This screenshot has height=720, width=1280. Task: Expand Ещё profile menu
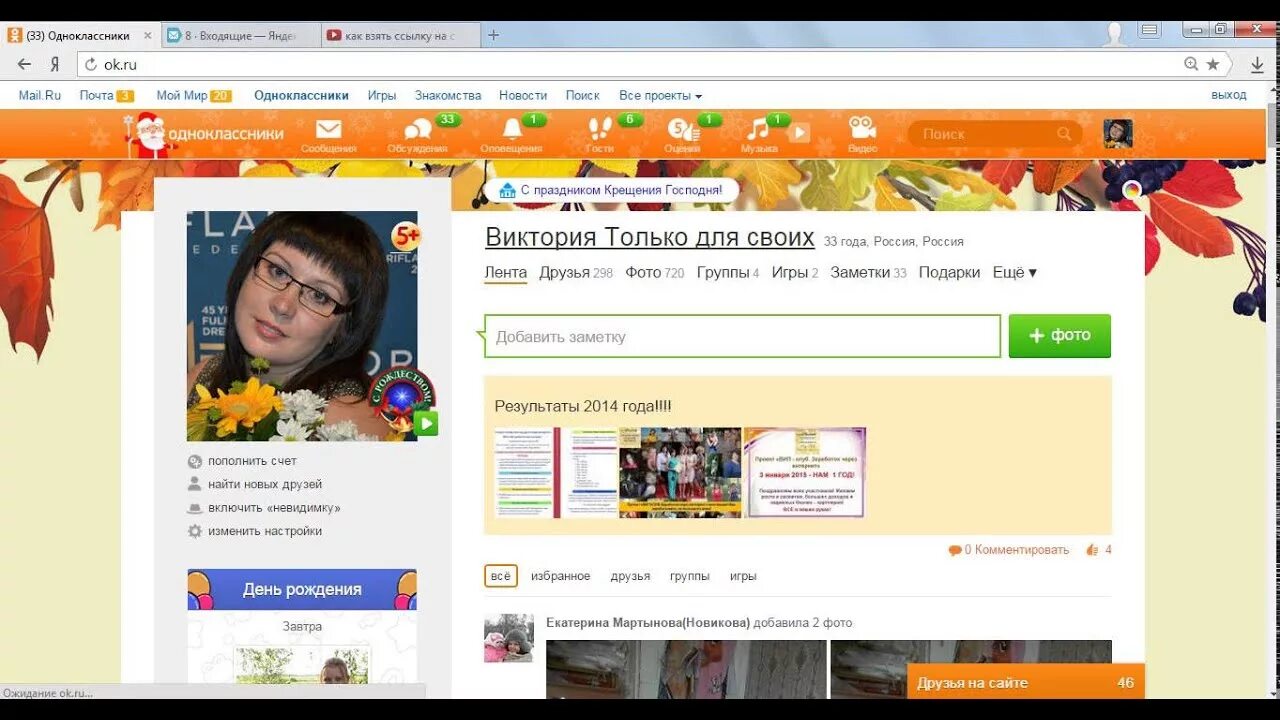coord(1014,272)
